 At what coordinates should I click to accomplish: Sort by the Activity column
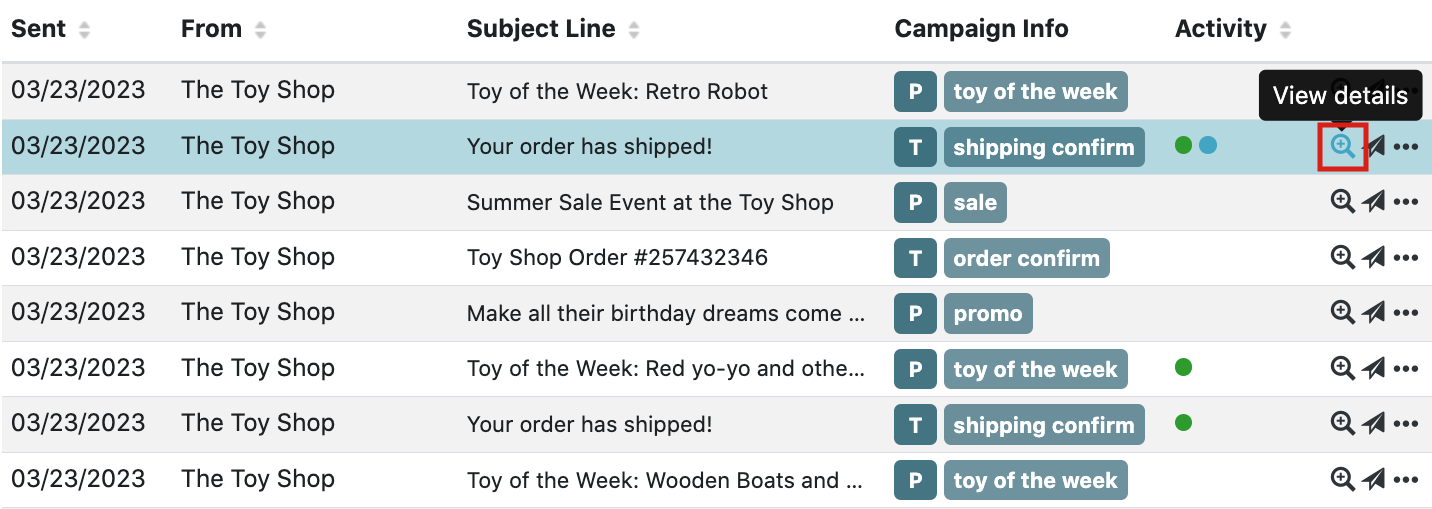[x=1285, y=30]
